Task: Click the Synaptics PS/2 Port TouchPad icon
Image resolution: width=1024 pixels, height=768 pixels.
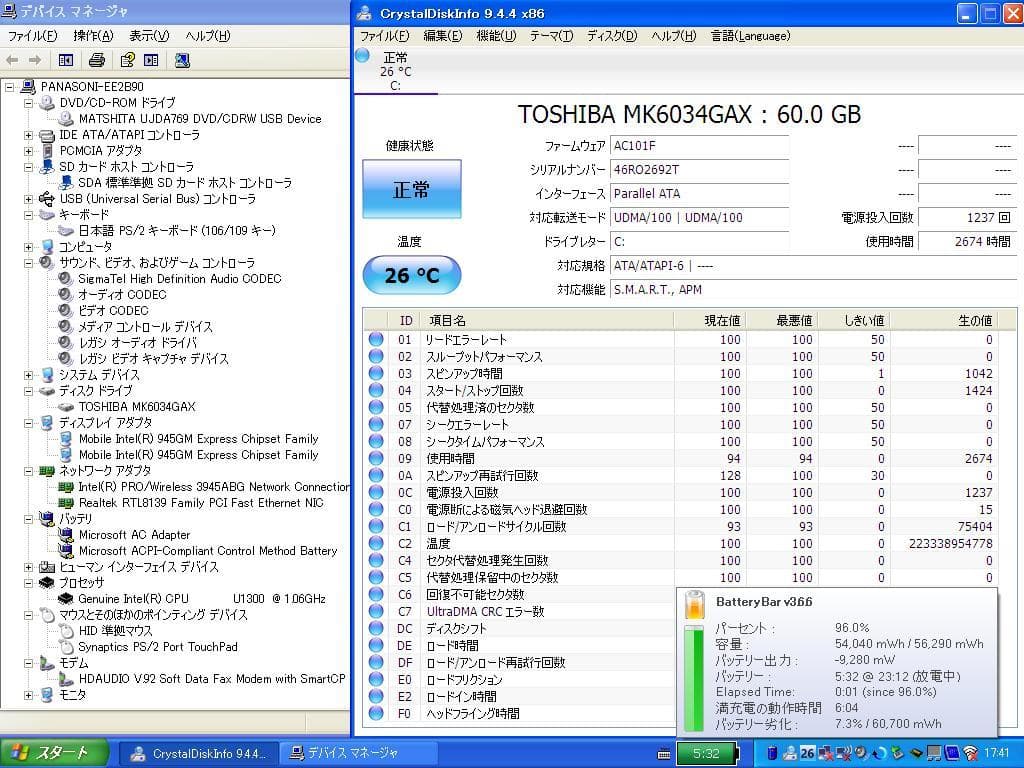Action: (x=66, y=647)
